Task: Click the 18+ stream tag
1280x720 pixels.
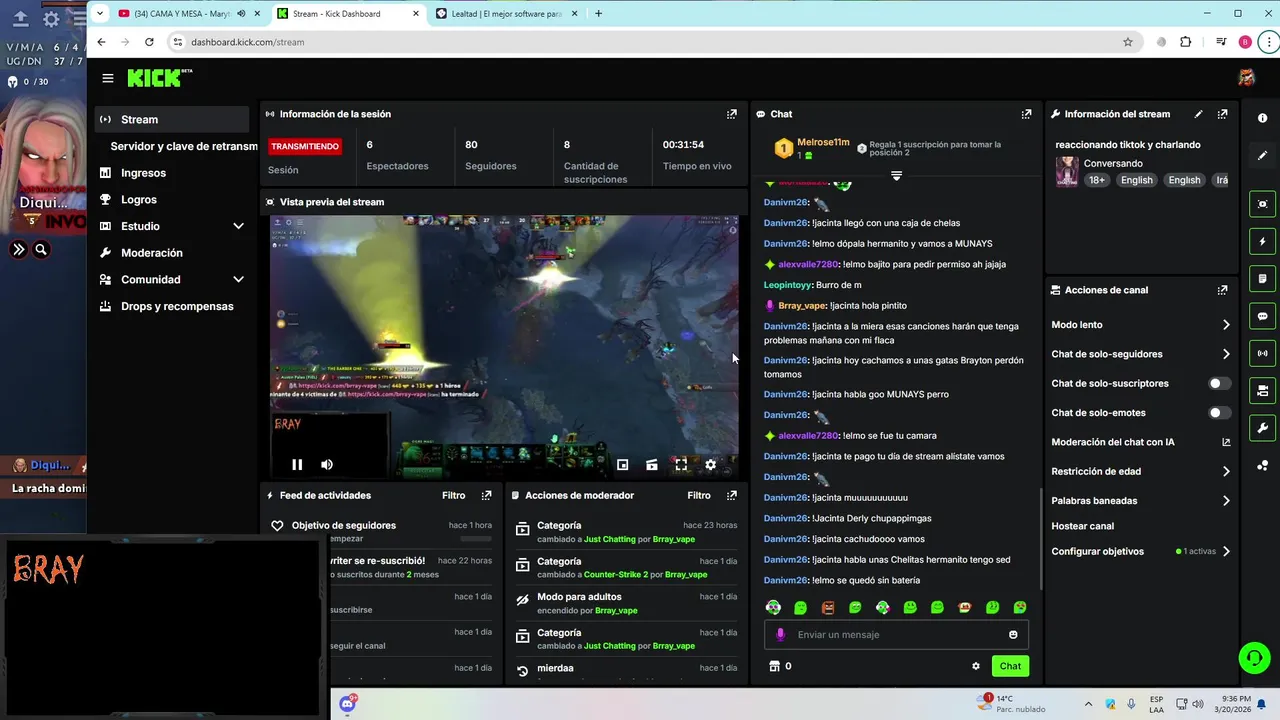Action: 1097,180
